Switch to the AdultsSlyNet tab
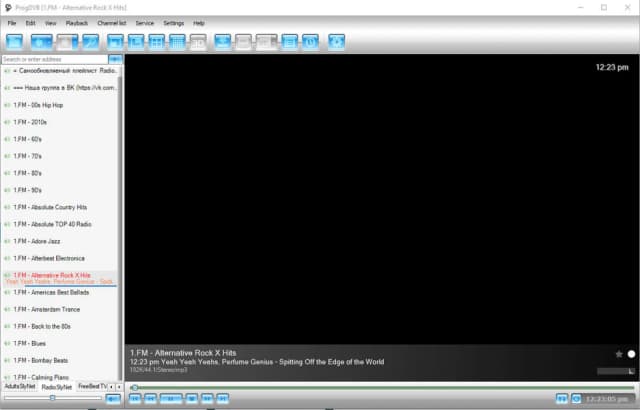Screen dimensions: 640x410 click(20, 387)
